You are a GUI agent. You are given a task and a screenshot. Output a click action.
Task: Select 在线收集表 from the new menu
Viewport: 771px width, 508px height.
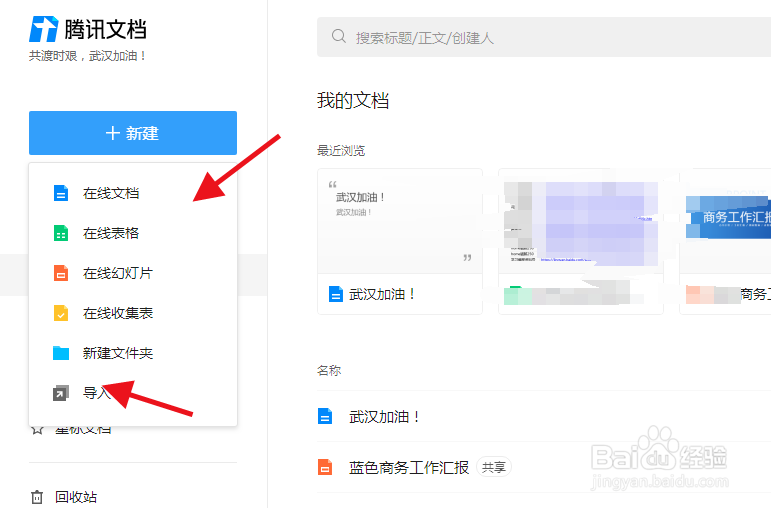pos(118,313)
